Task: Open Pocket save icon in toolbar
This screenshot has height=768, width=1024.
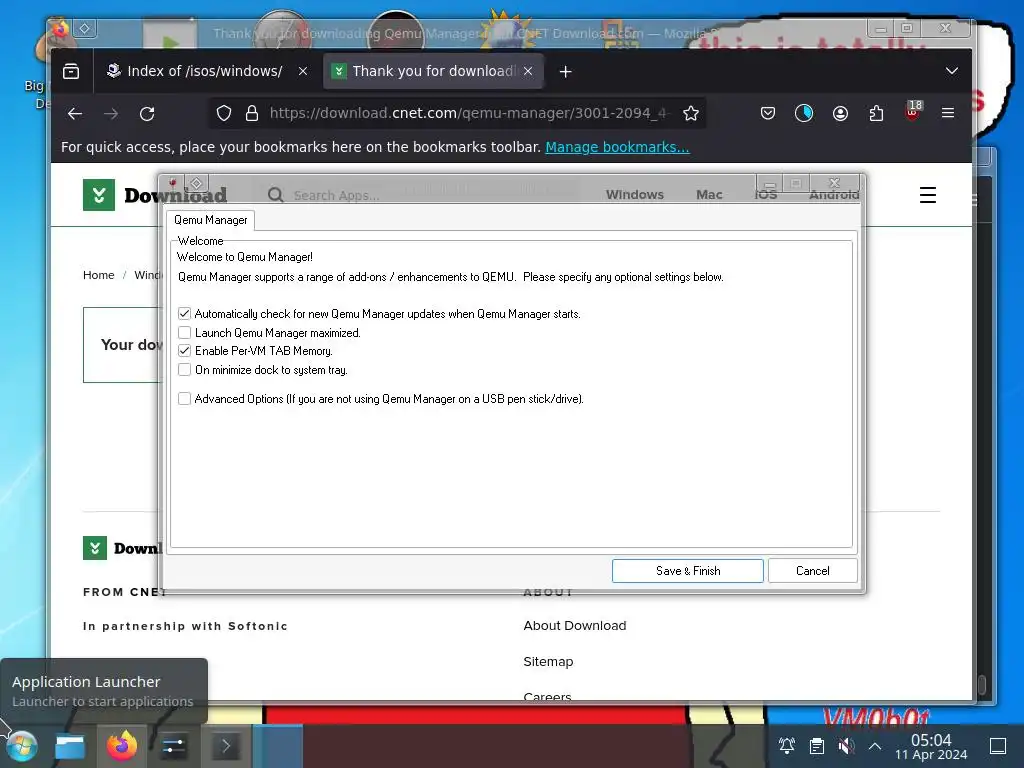Action: click(768, 114)
